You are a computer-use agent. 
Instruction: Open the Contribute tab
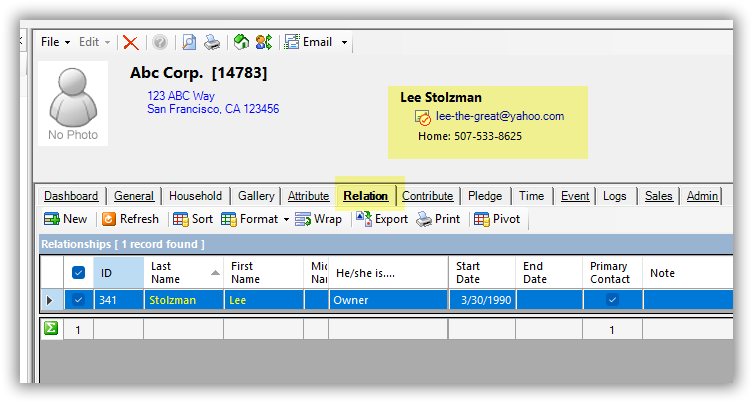[x=427, y=196]
